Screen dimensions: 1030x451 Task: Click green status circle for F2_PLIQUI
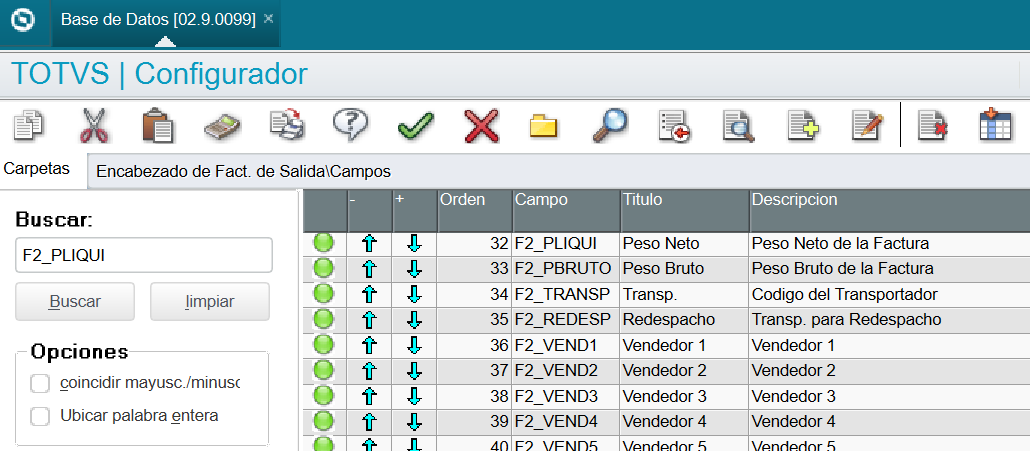323,244
